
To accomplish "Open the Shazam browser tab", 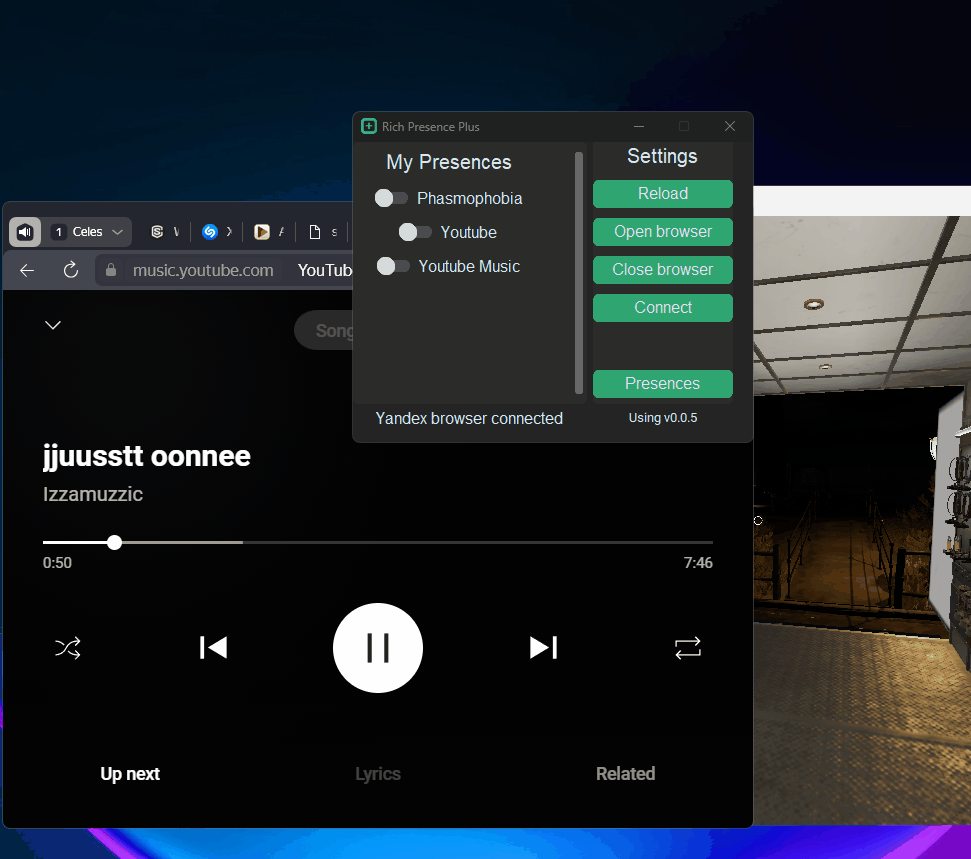I will 210,232.
